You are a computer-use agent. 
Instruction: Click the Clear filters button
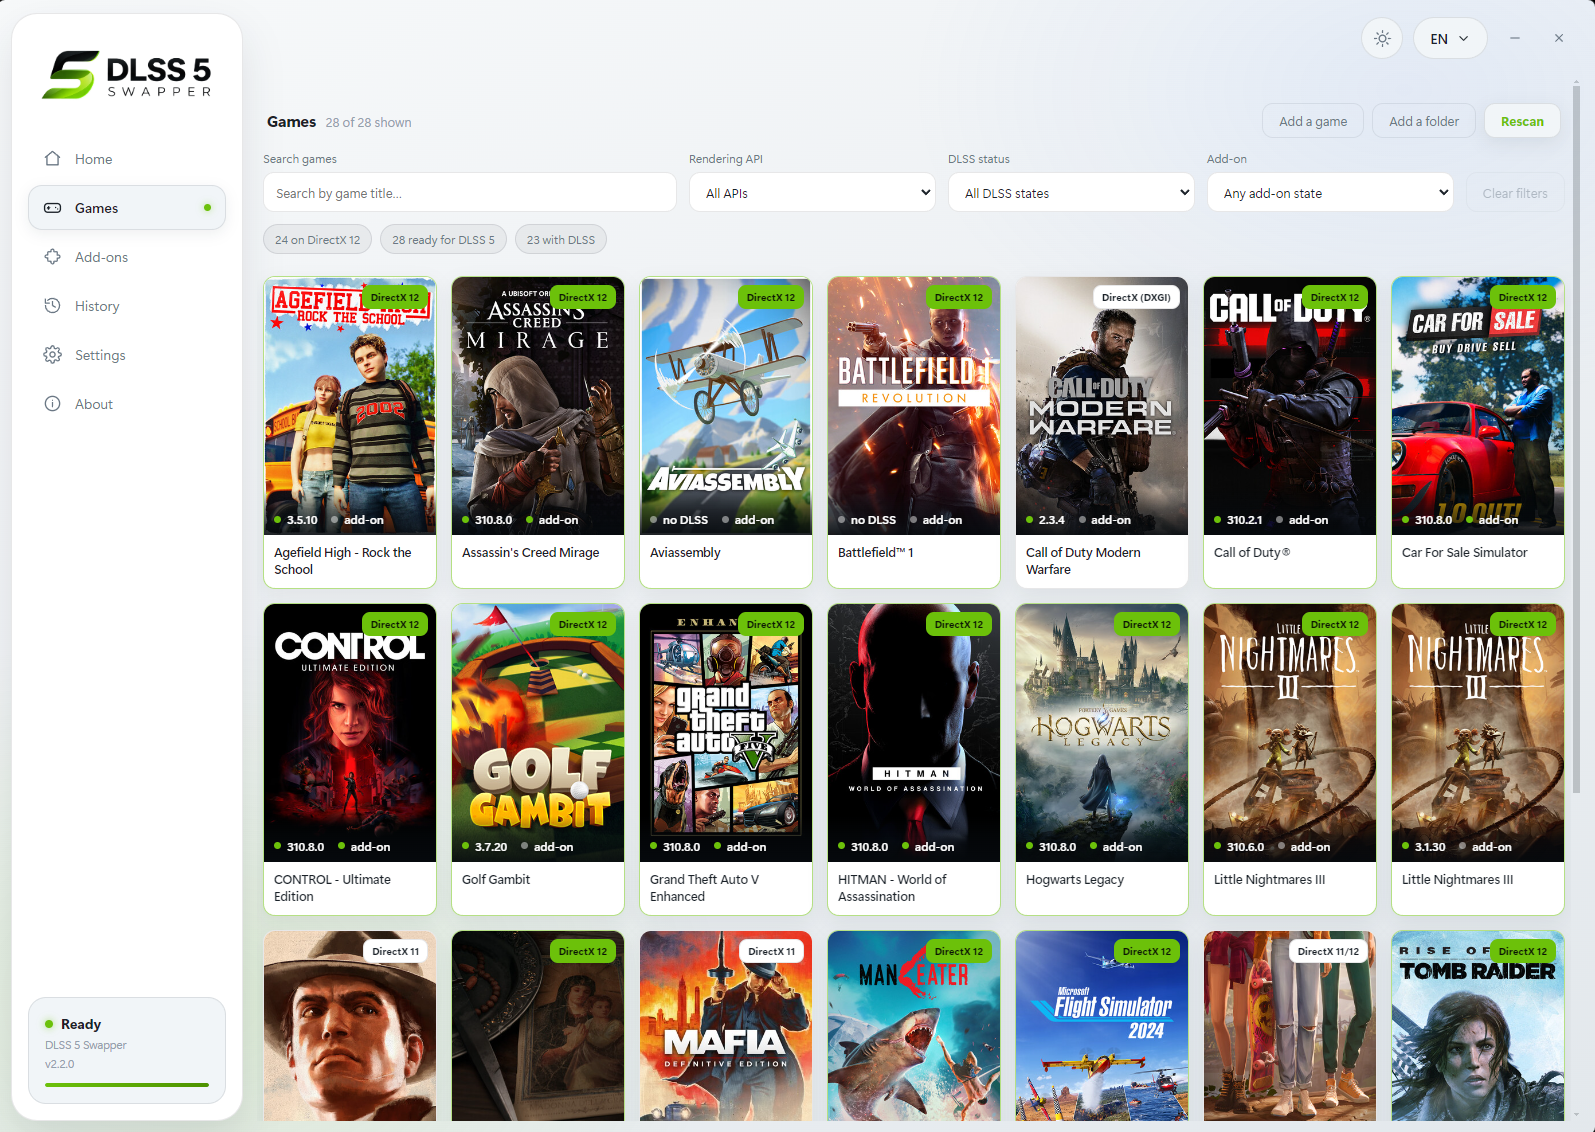point(1515,193)
